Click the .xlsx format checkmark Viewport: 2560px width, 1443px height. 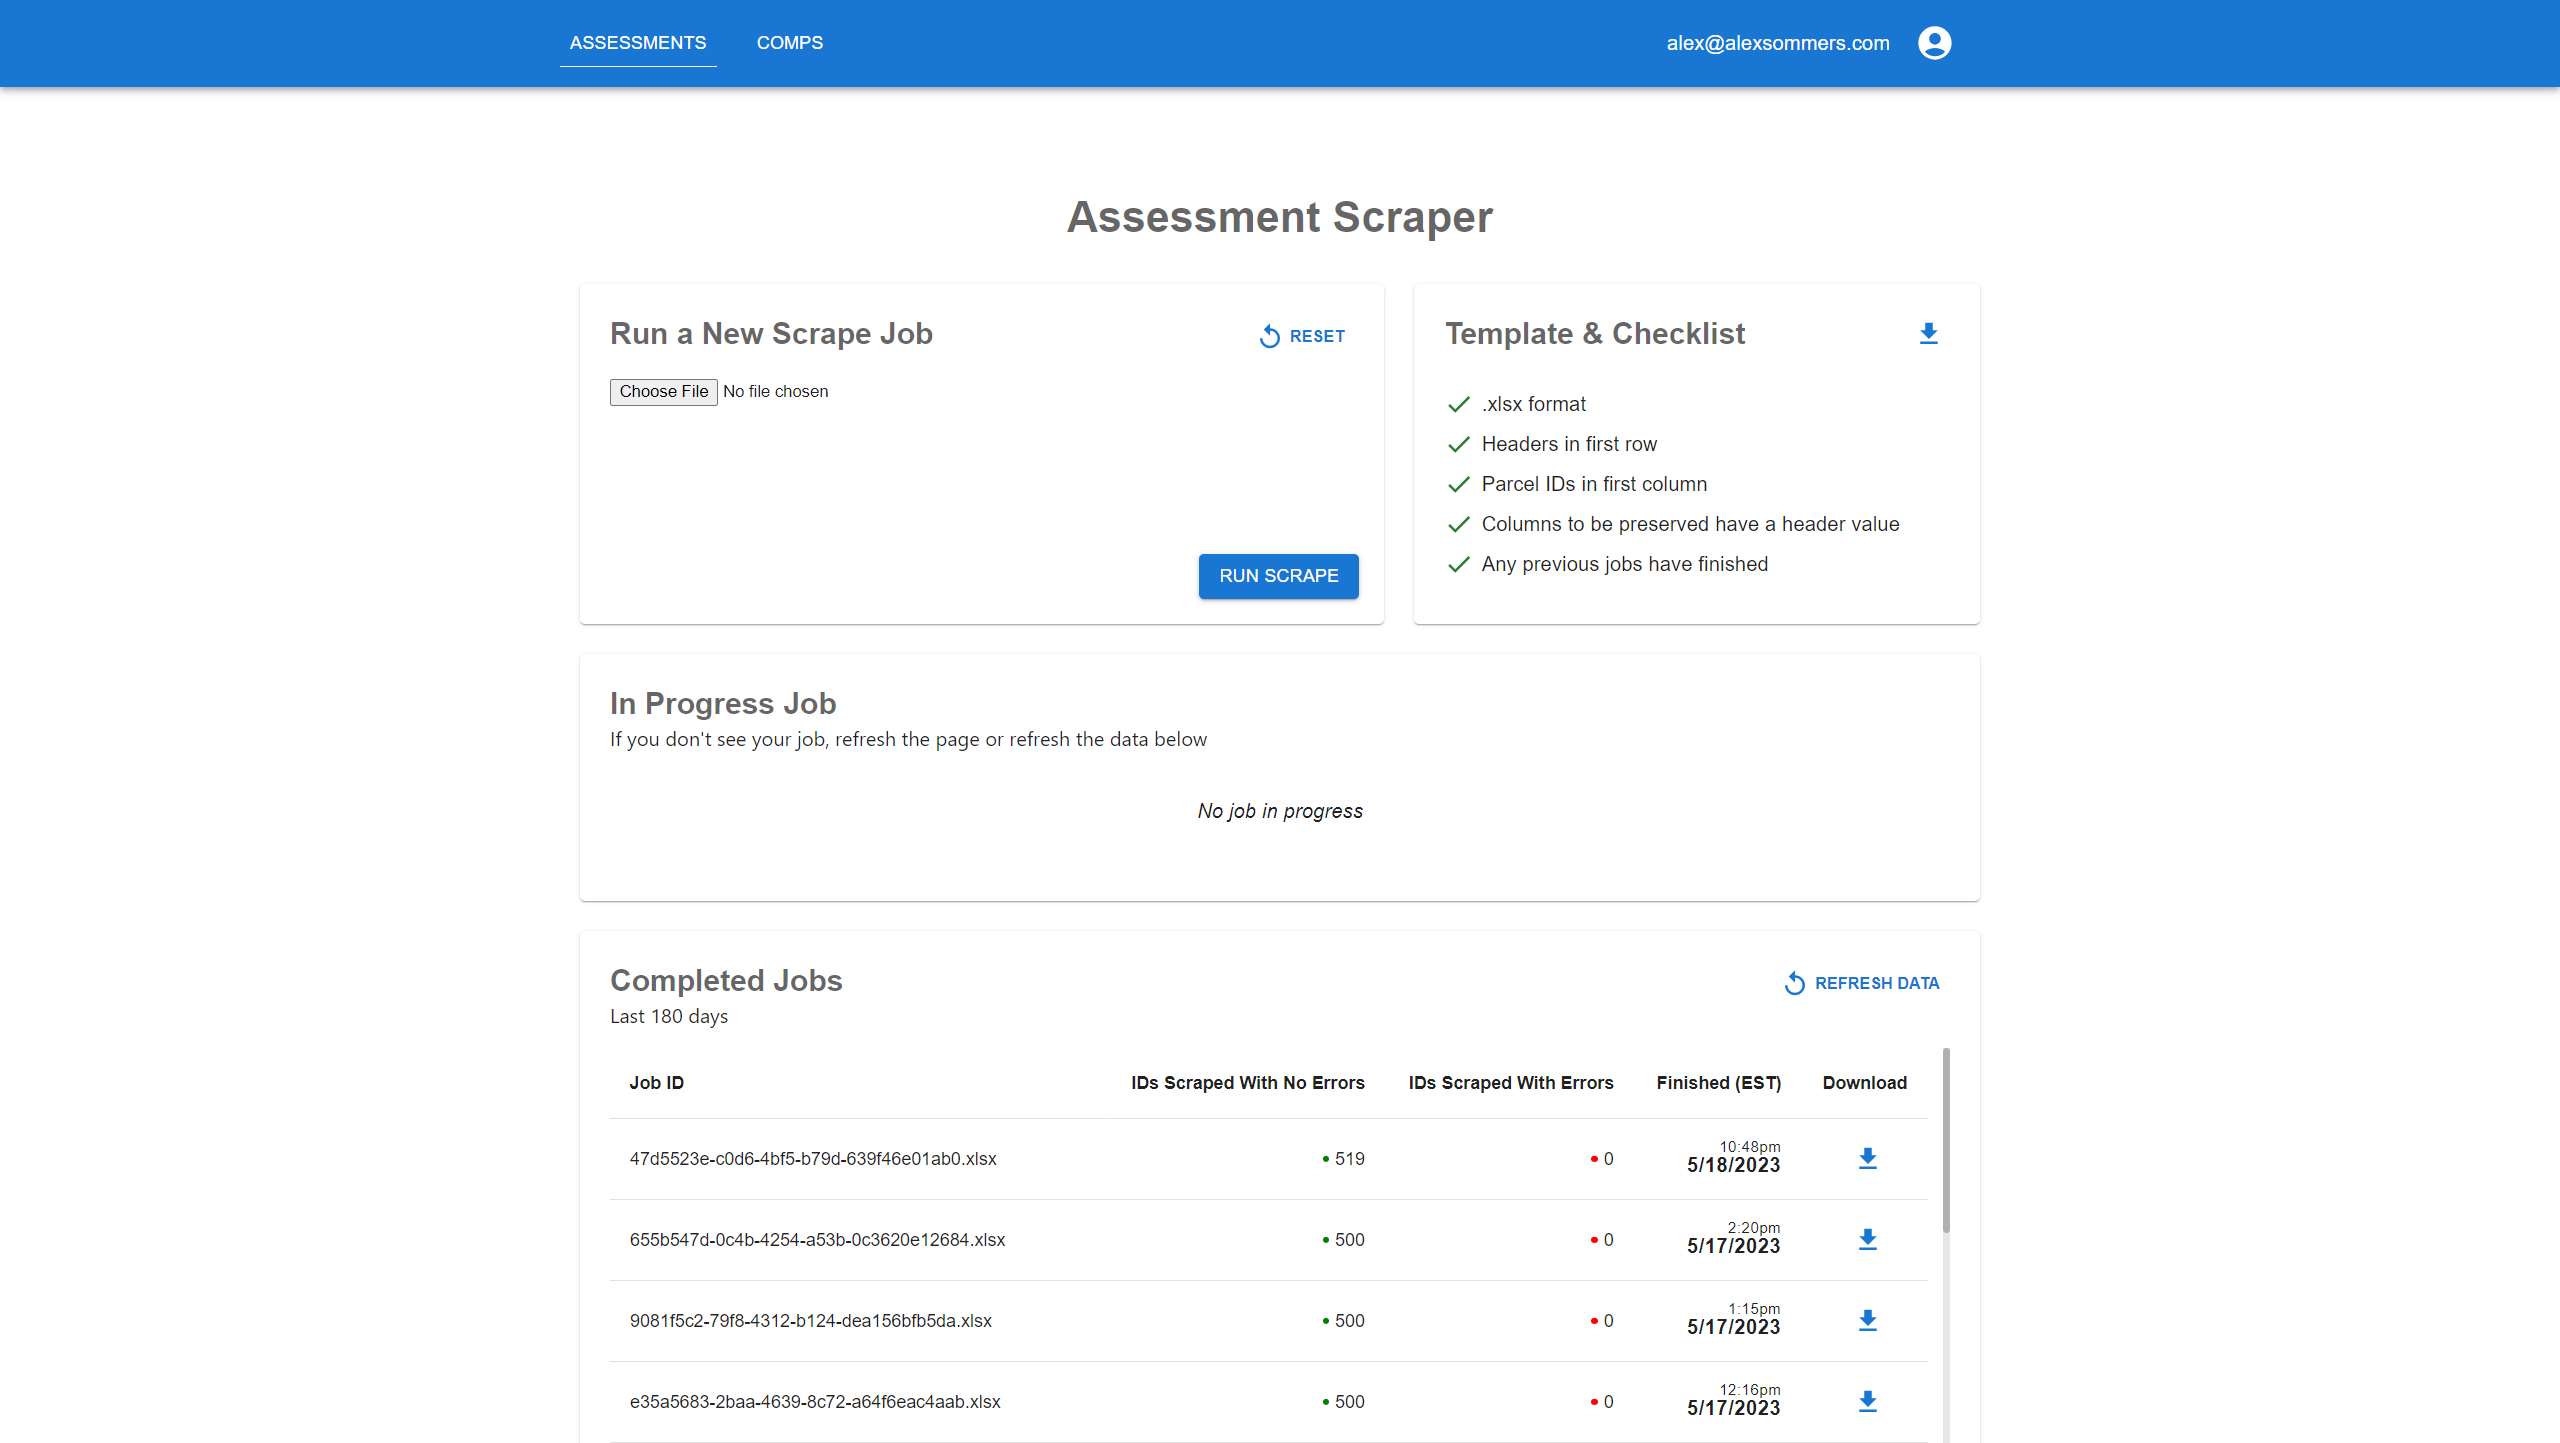[1457, 404]
